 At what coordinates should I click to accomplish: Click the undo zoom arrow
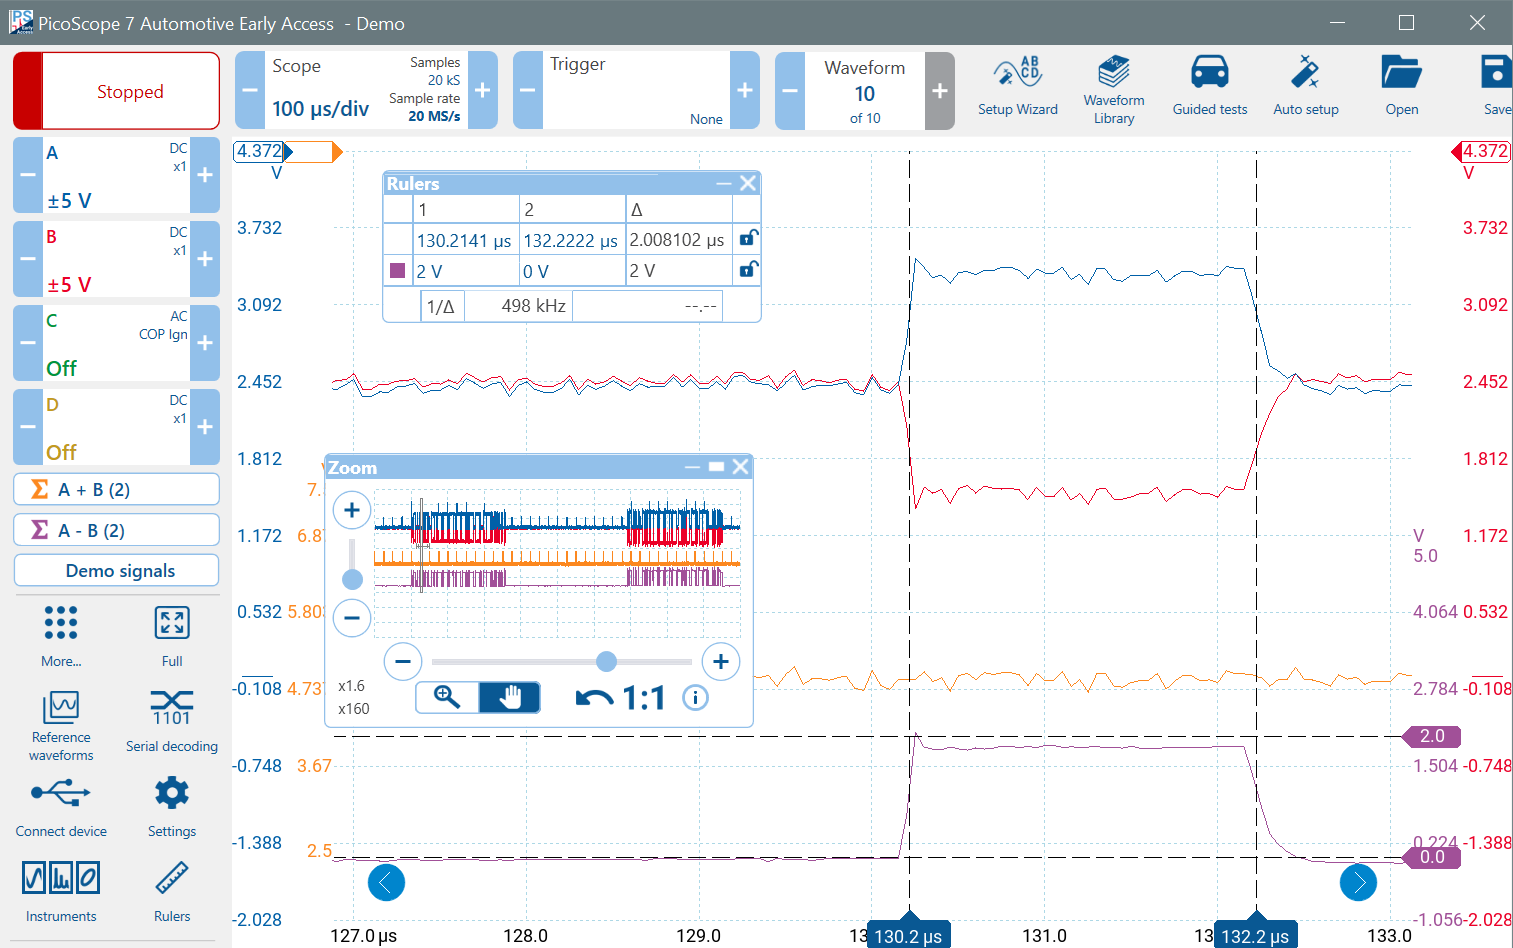click(595, 698)
